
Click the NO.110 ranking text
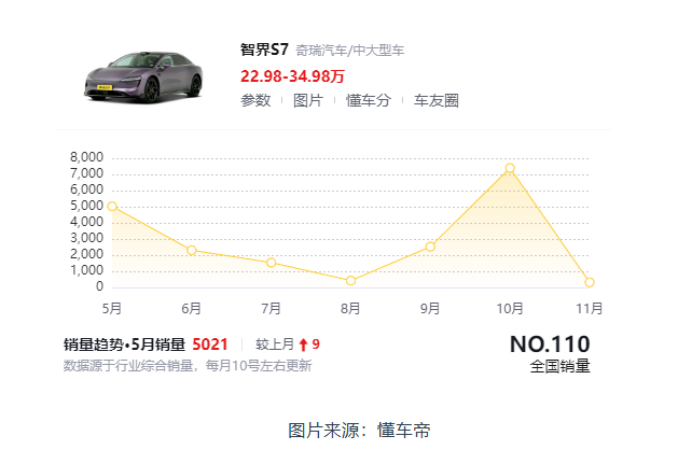click(x=550, y=344)
